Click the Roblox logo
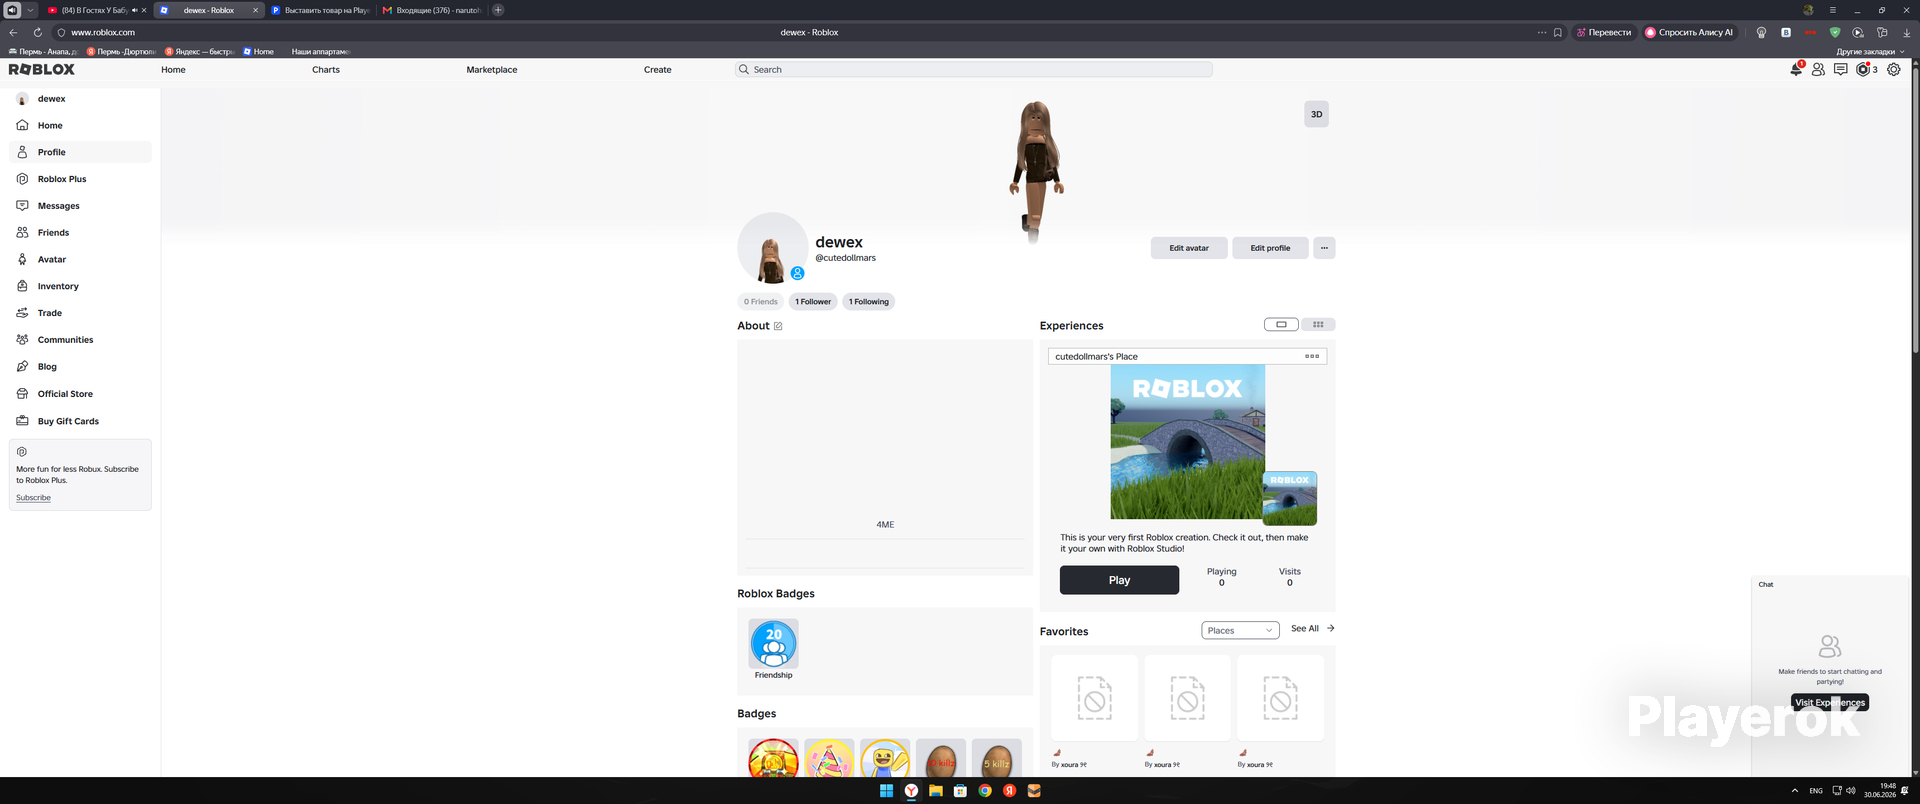Viewport: 1920px width, 804px height. [42, 69]
